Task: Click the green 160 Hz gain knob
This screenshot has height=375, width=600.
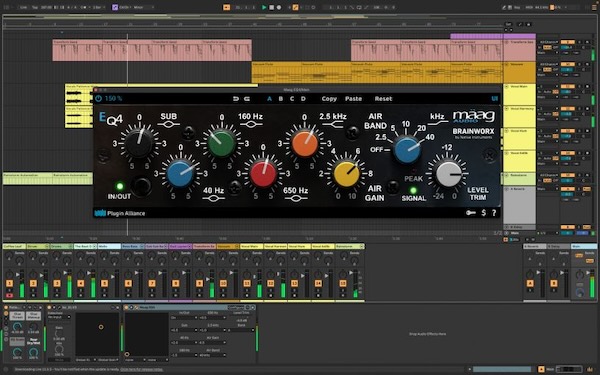Action: tap(222, 143)
